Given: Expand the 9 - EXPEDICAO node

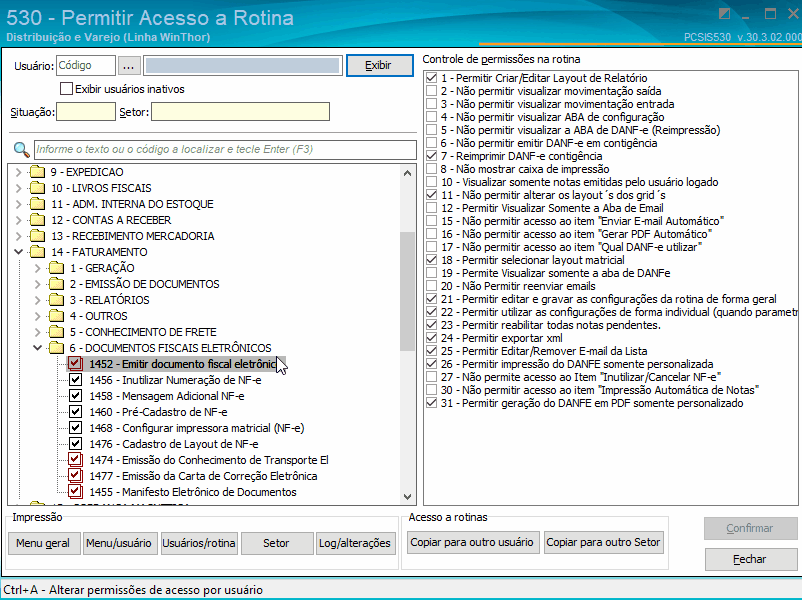Looking at the screenshot, I should point(18,172).
